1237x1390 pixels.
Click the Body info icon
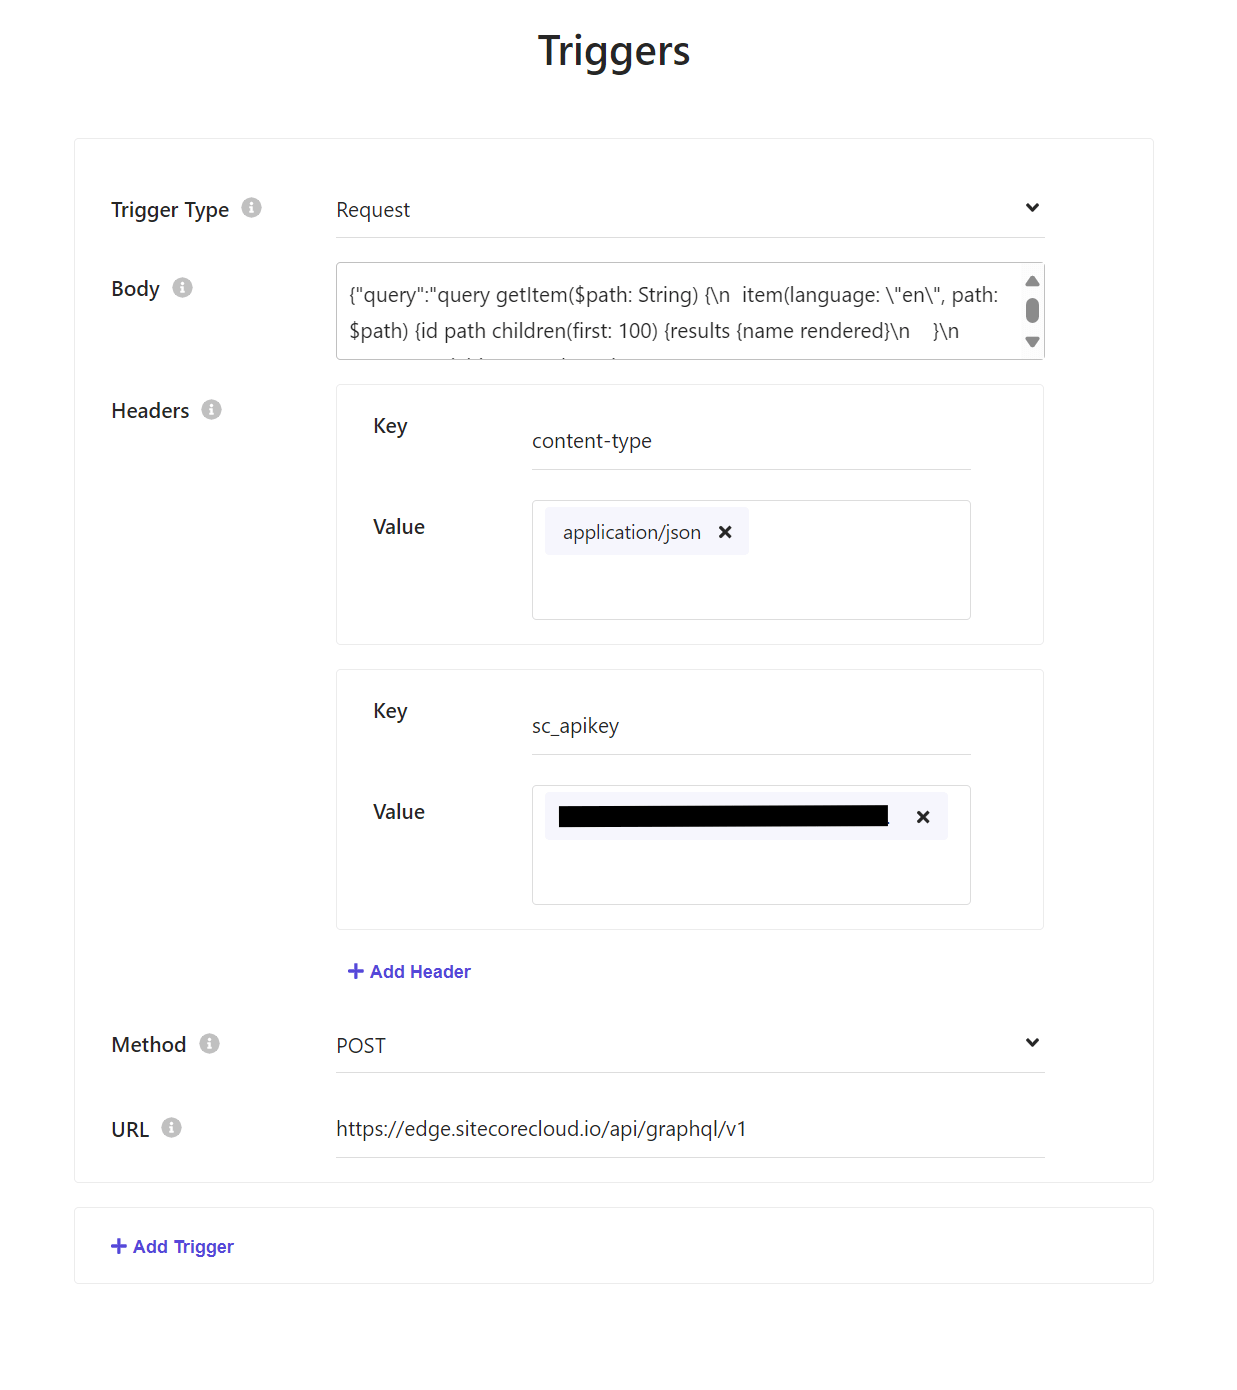coord(182,288)
